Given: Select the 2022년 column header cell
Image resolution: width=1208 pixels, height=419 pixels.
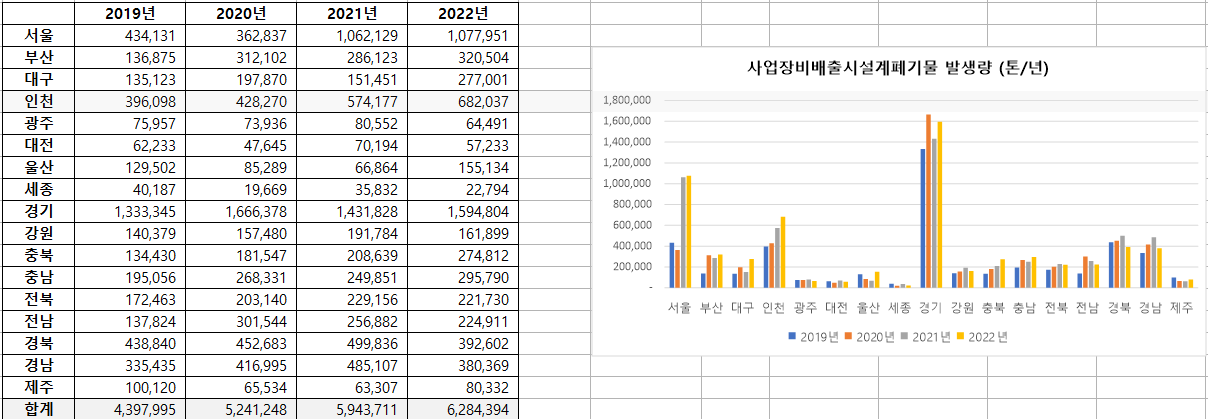Looking at the screenshot, I should [x=463, y=13].
